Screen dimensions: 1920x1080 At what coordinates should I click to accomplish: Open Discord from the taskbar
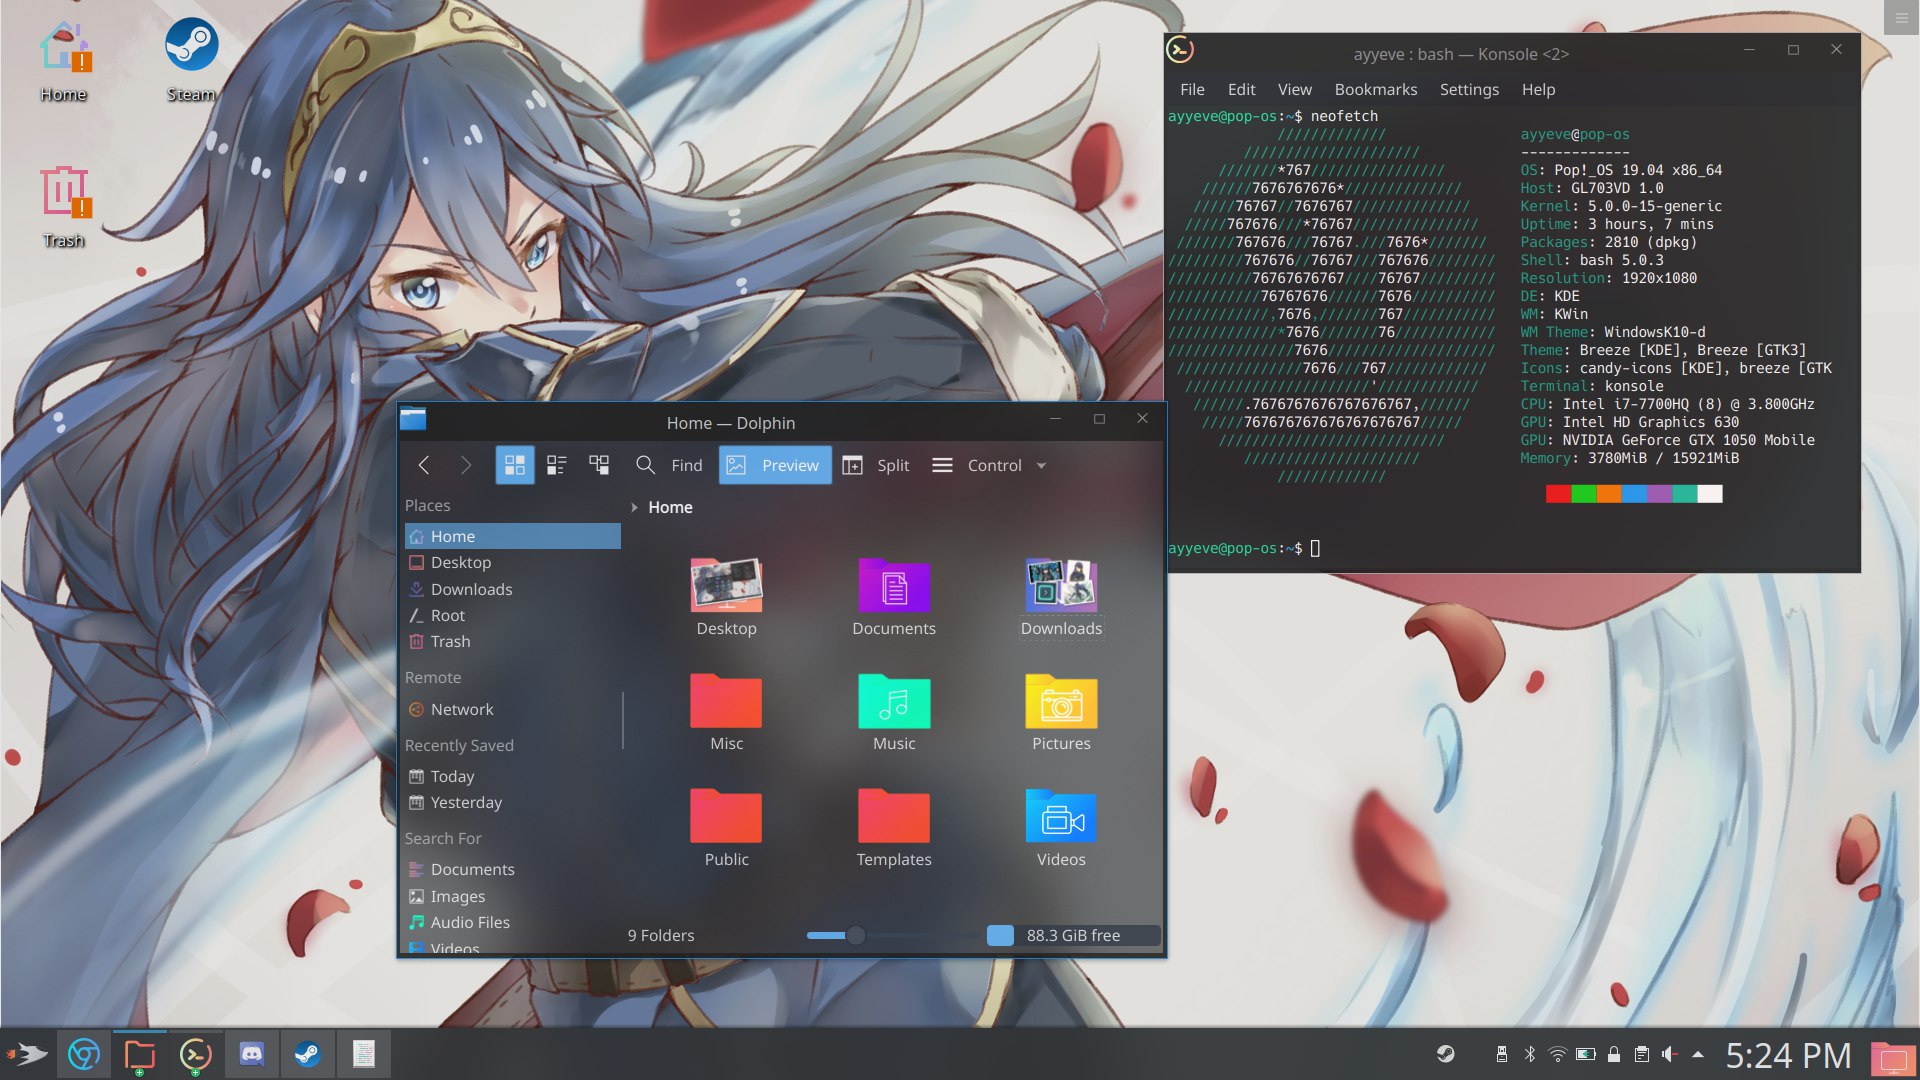(x=252, y=1054)
